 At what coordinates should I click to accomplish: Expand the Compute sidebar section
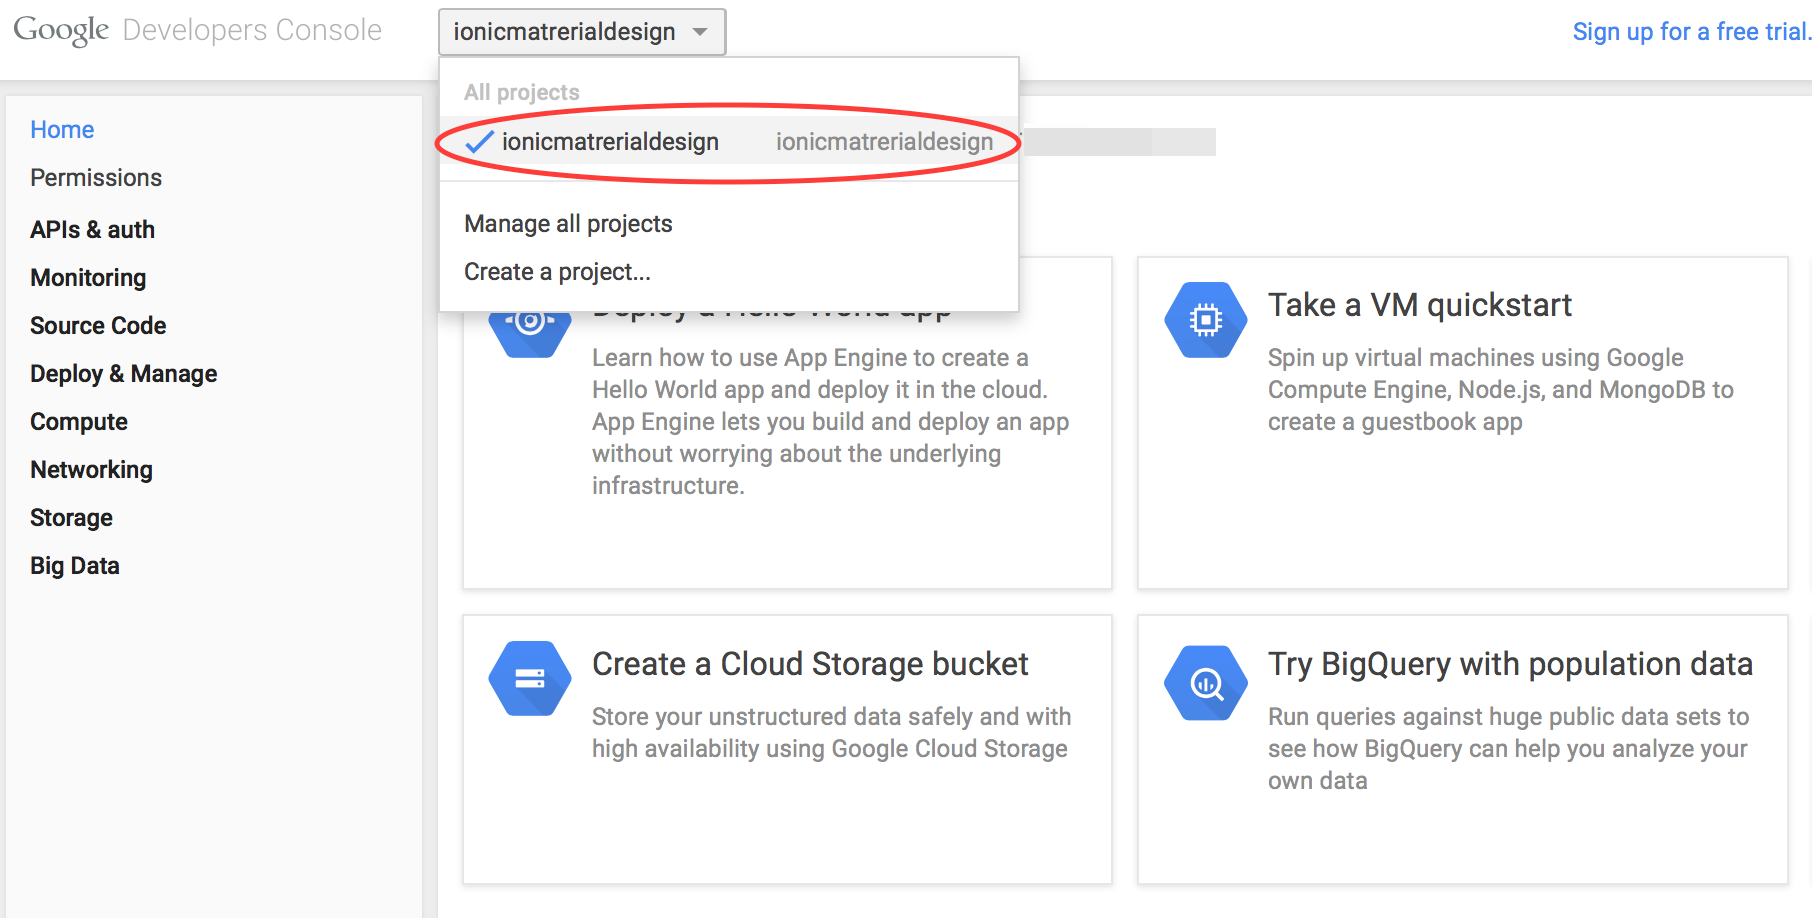(79, 422)
